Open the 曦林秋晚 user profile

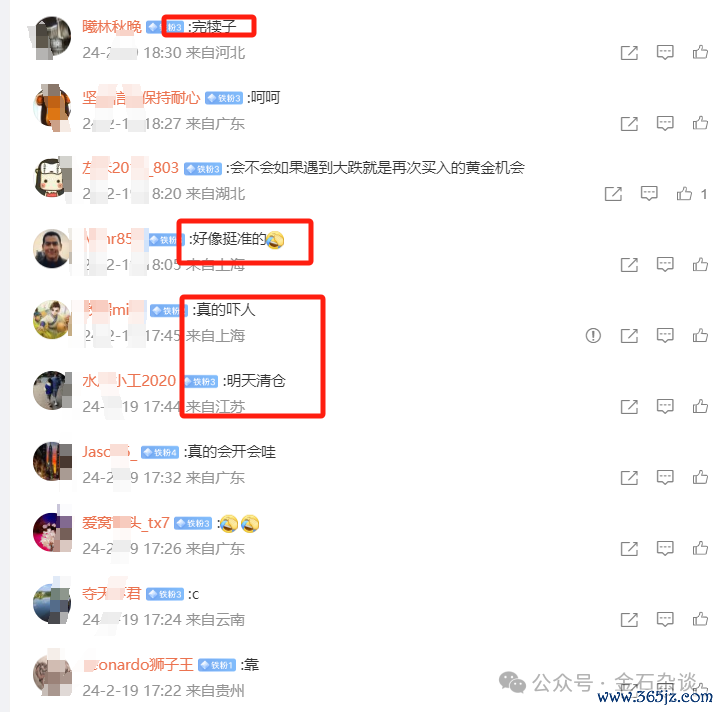pos(112,27)
